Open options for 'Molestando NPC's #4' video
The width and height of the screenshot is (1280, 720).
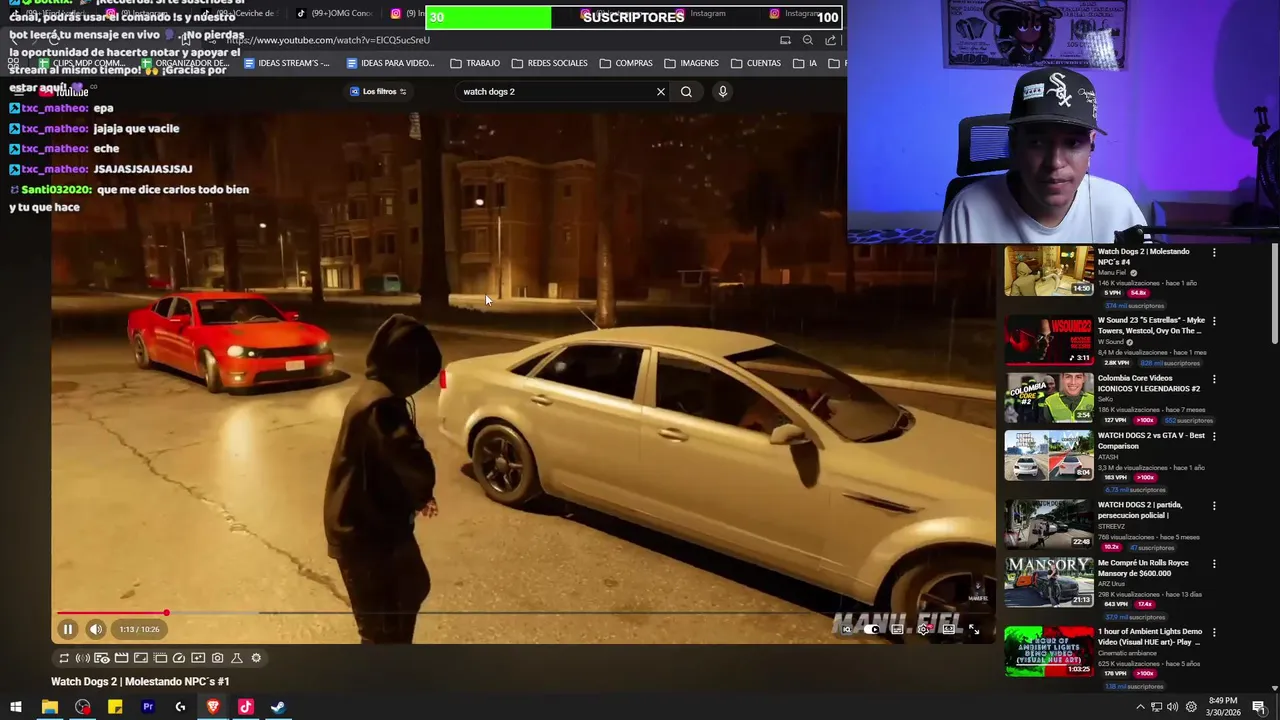click(1214, 252)
